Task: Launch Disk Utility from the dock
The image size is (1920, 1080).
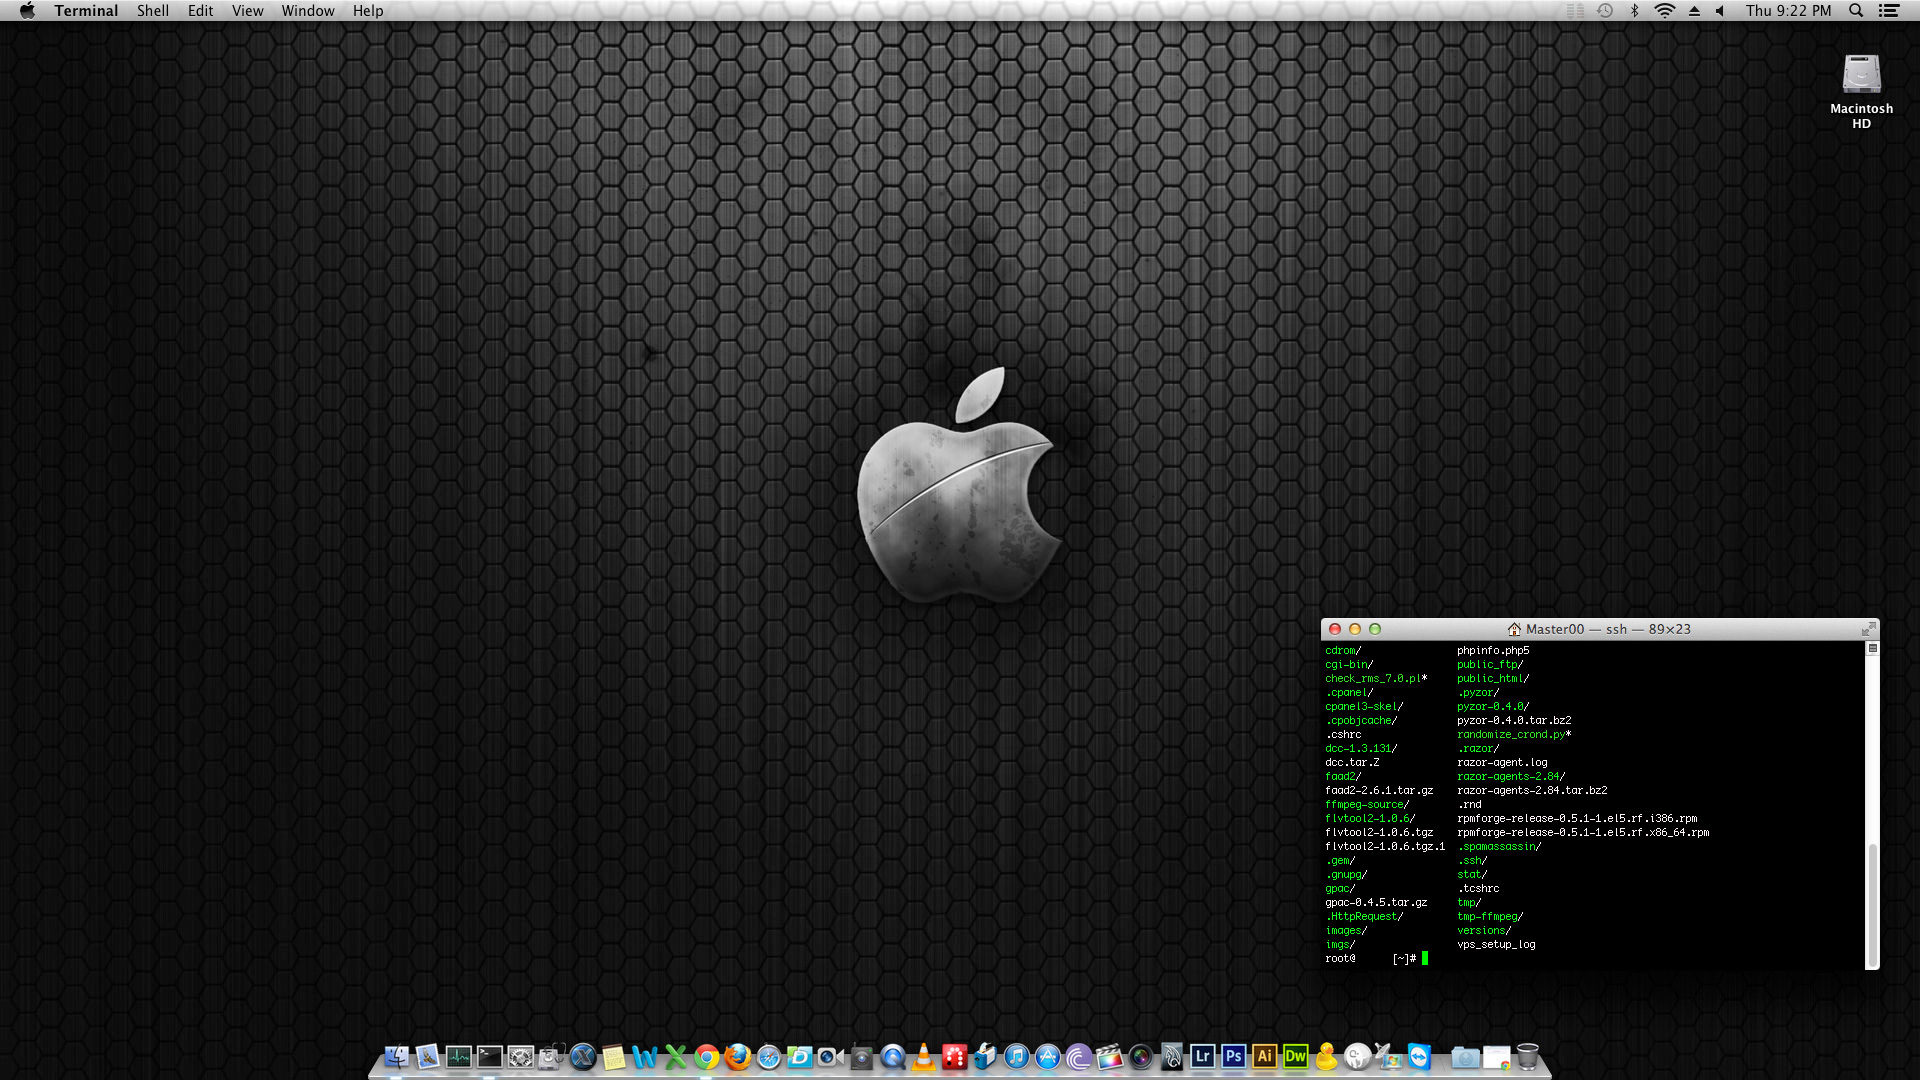Action: (x=551, y=1056)
